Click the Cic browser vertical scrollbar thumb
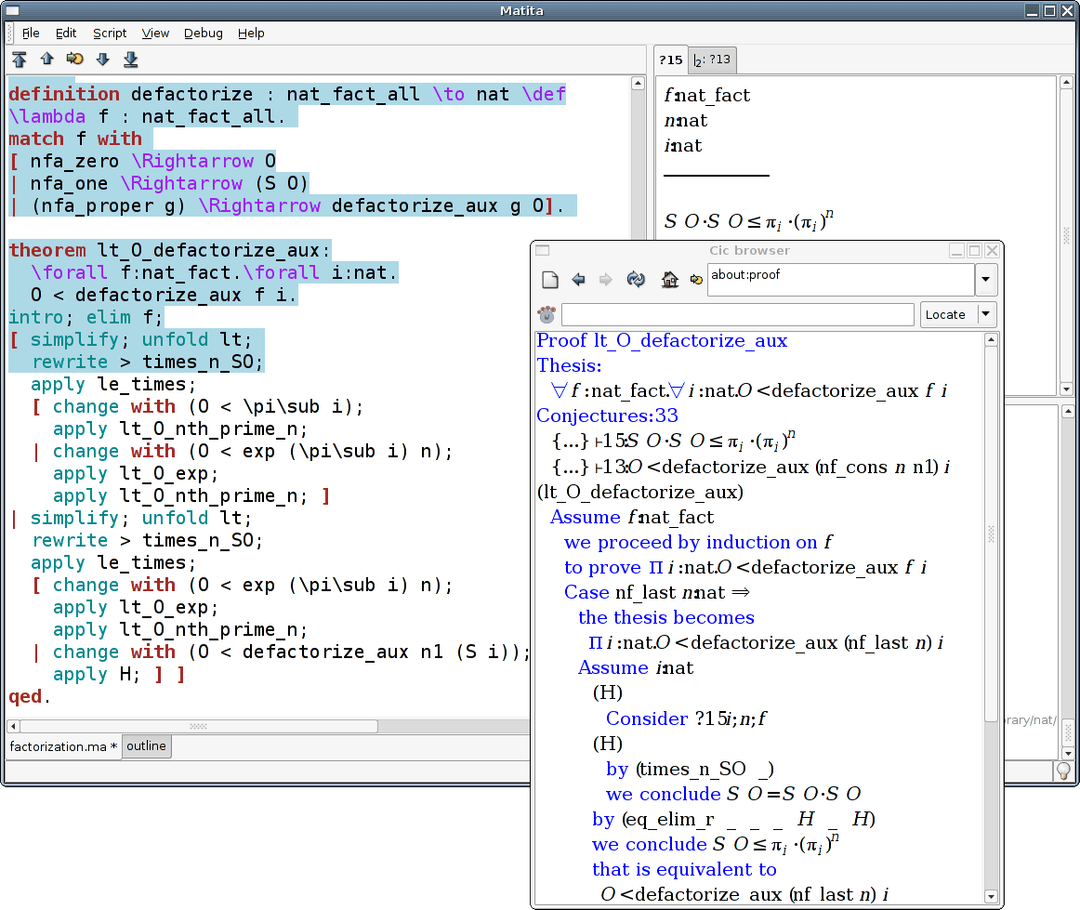The height and width of the screenshot is (910, 1080). pyautogui.click(x=991, y=534)
